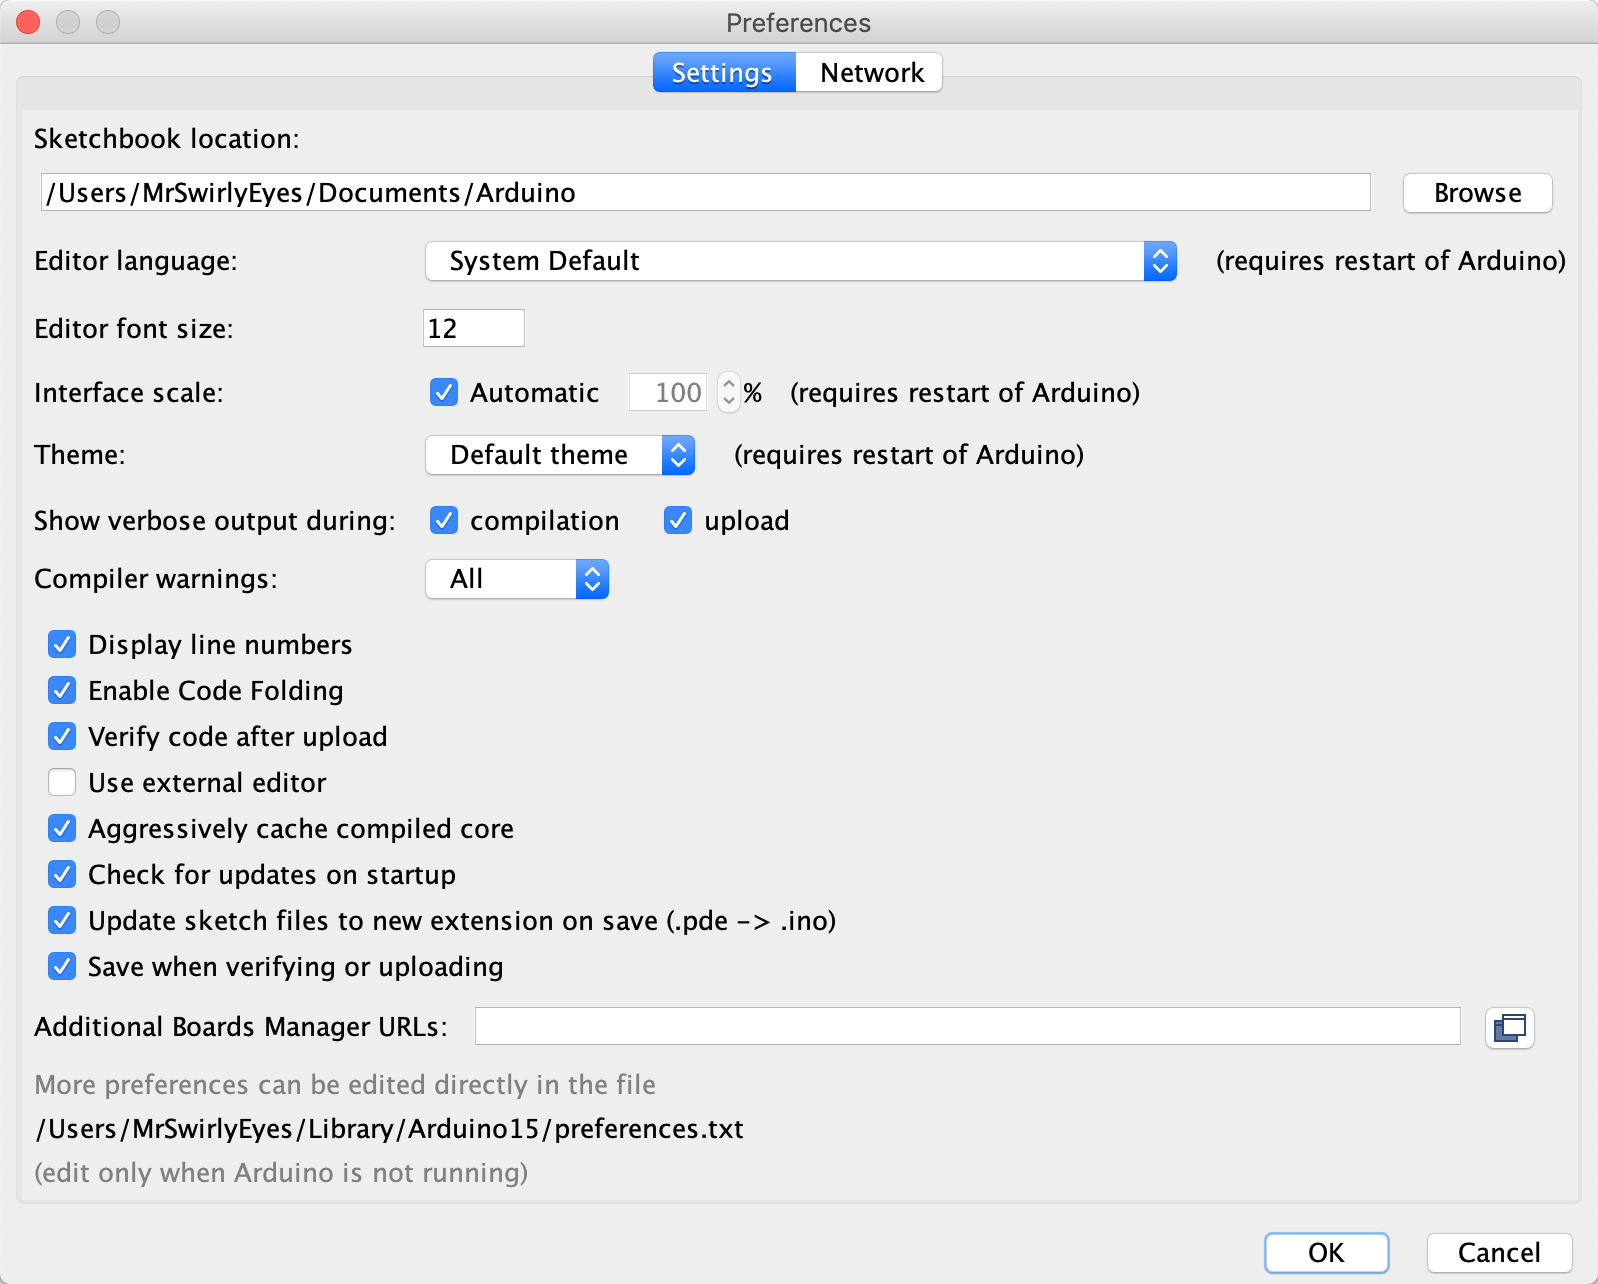Open the Editor language dropdown

(x=800, y=261)
